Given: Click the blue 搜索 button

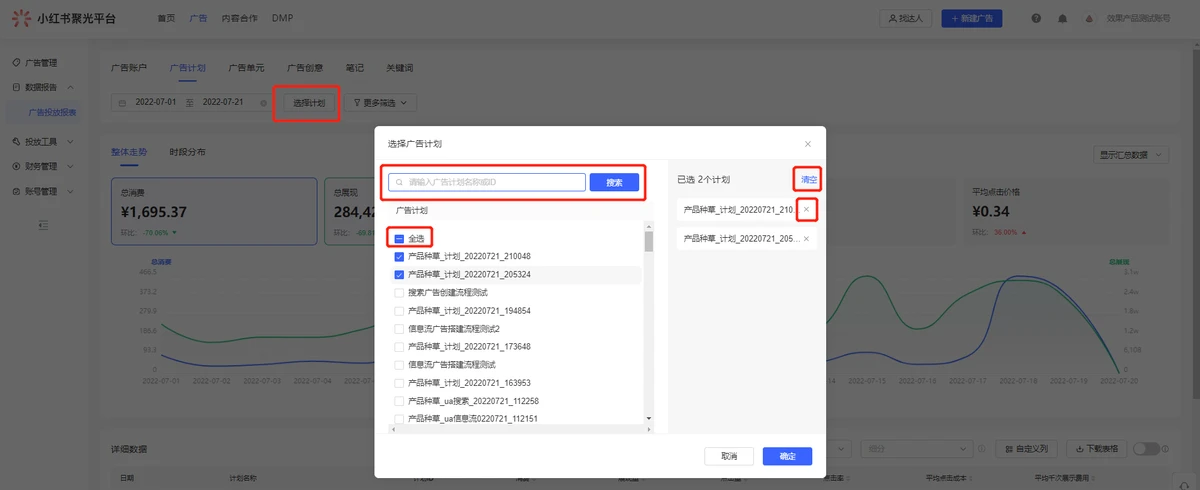Looking at the screenshot, I should (614, 183).
